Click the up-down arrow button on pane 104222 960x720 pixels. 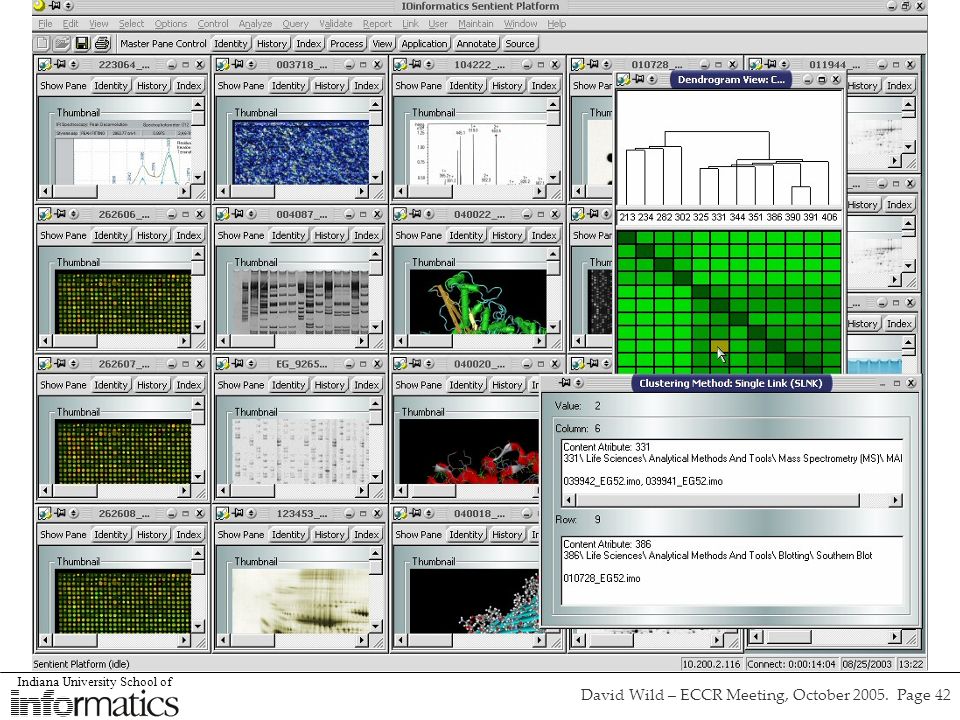429,64
